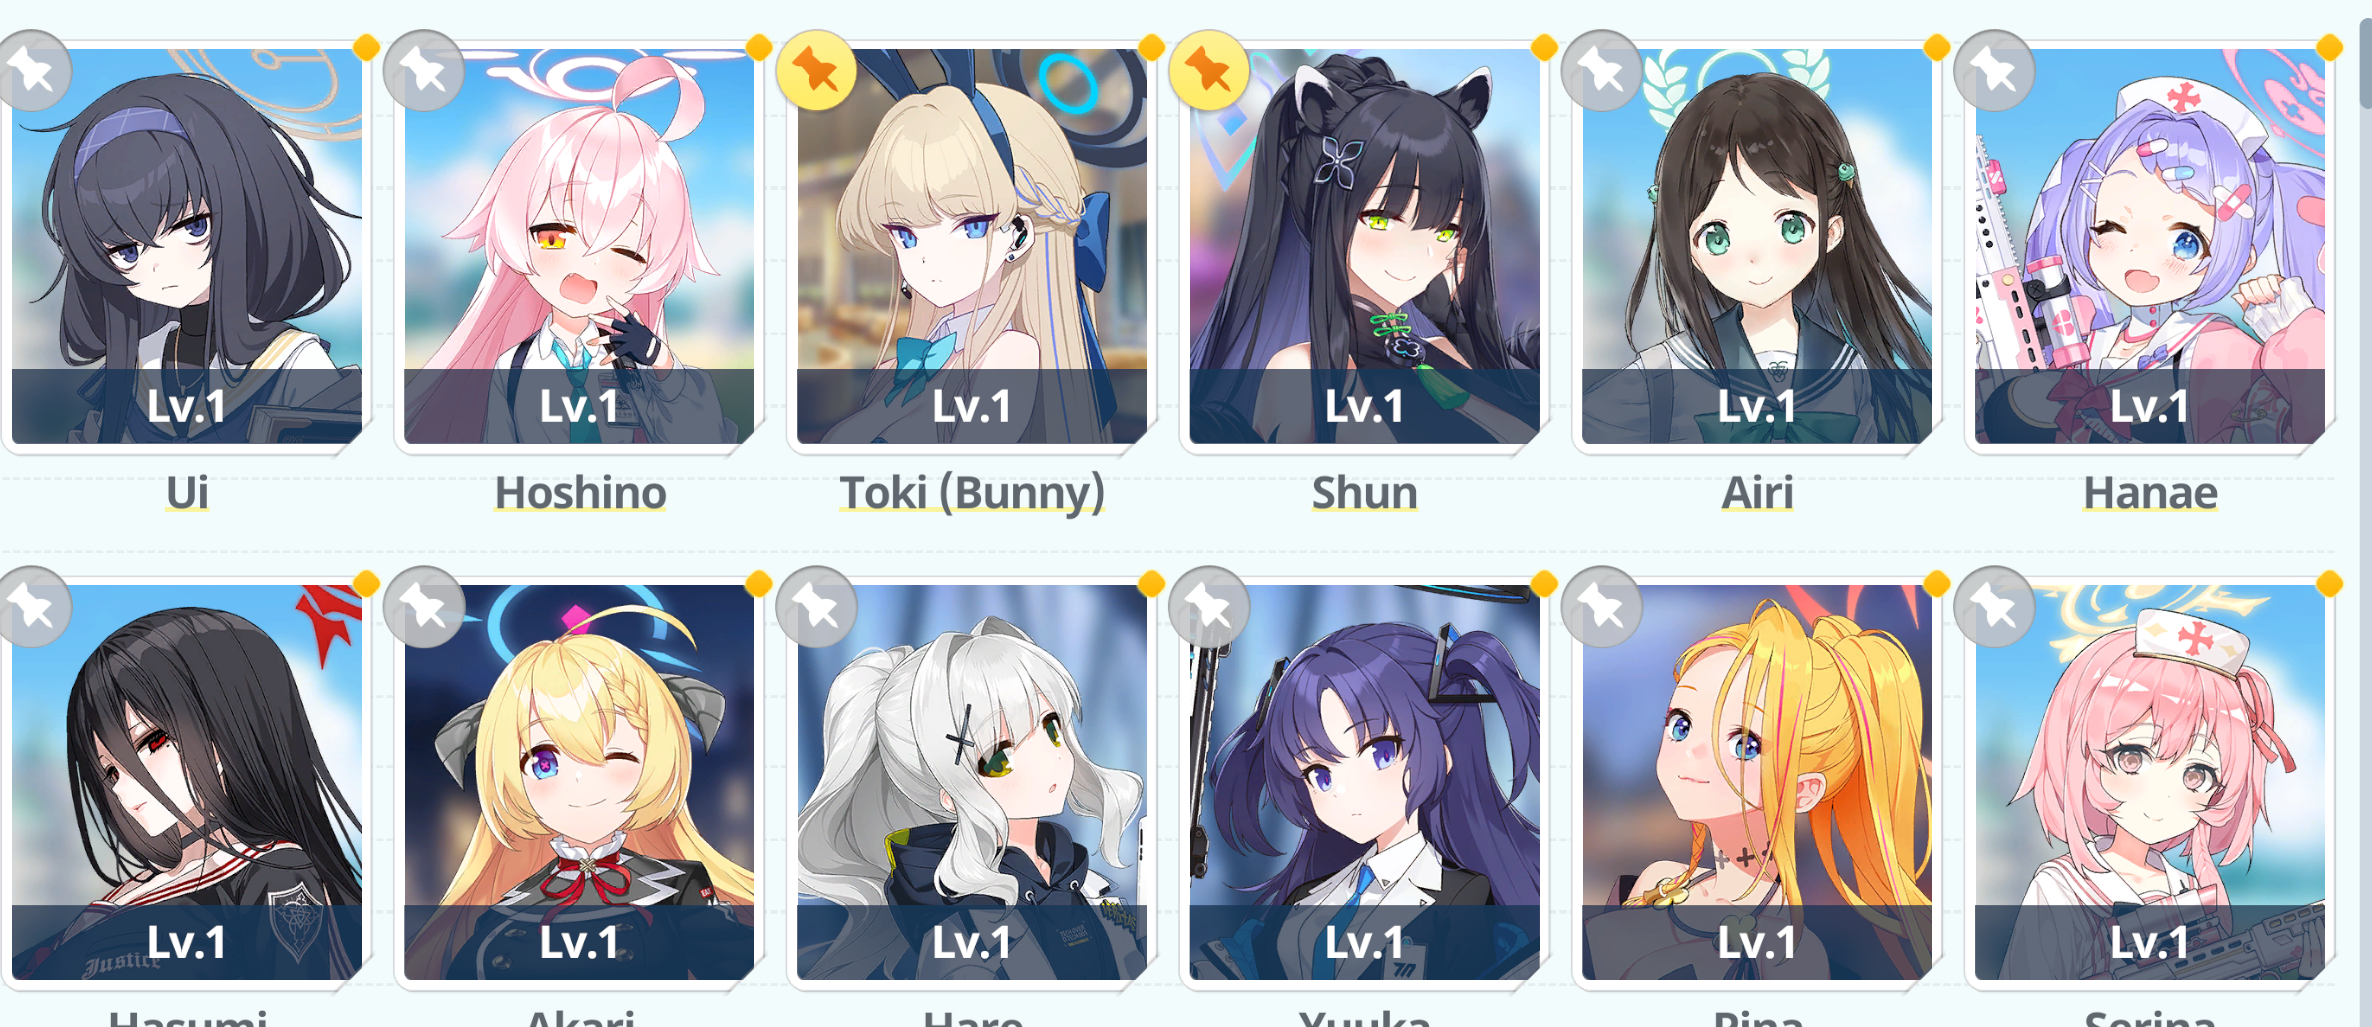The width and height of the screenshot is (2372, 1027).
Task: Unpin the Shun student card
Action: click(1209, 70)
